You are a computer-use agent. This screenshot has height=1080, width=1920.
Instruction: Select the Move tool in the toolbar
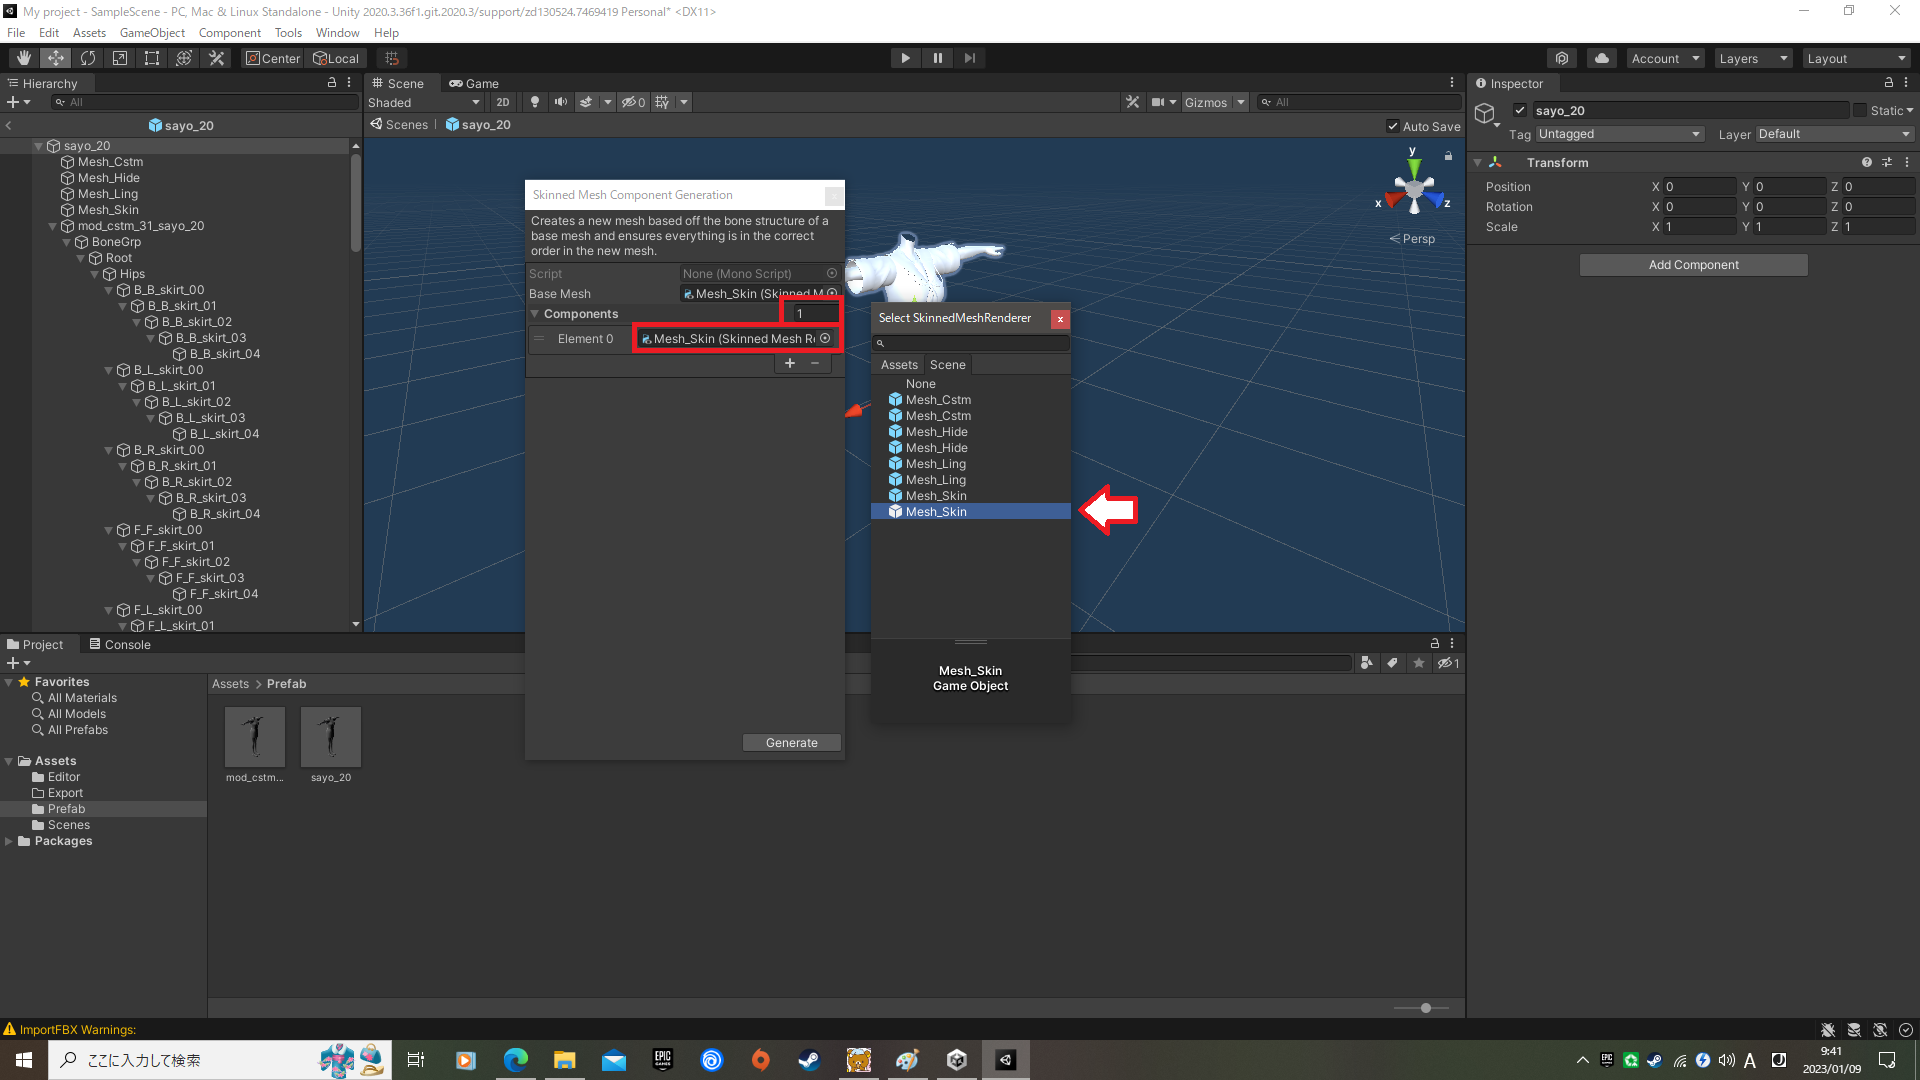click(x=56, y=58)
